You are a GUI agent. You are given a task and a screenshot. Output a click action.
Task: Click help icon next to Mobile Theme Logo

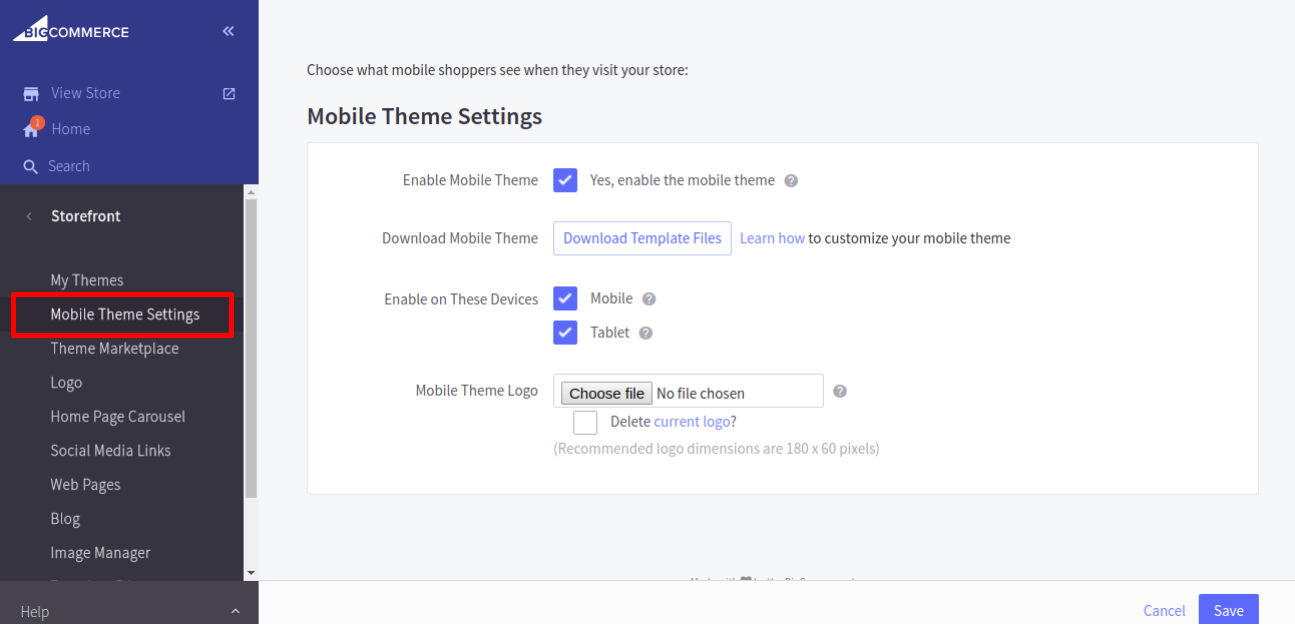click(840, 391)
